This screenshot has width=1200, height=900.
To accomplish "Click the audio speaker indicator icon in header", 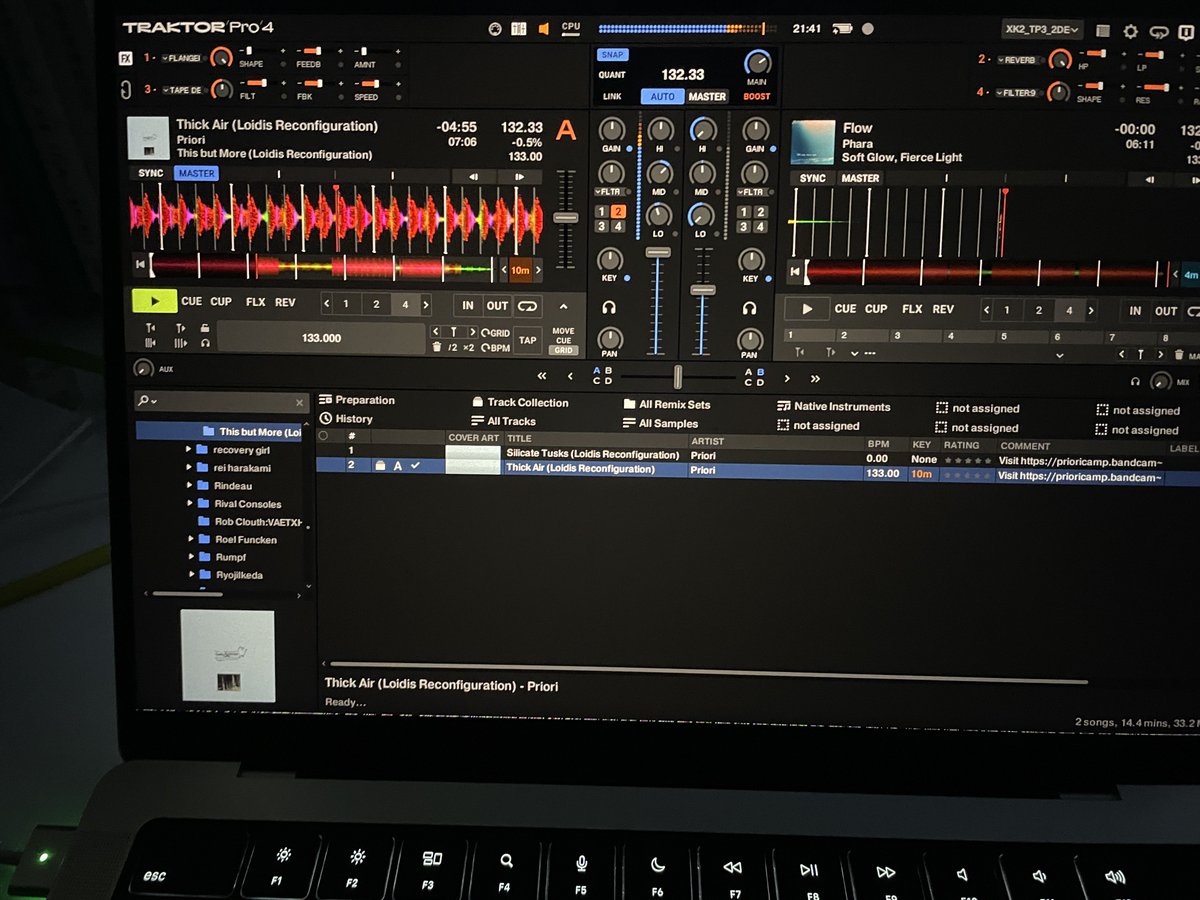I will (544, 29).
